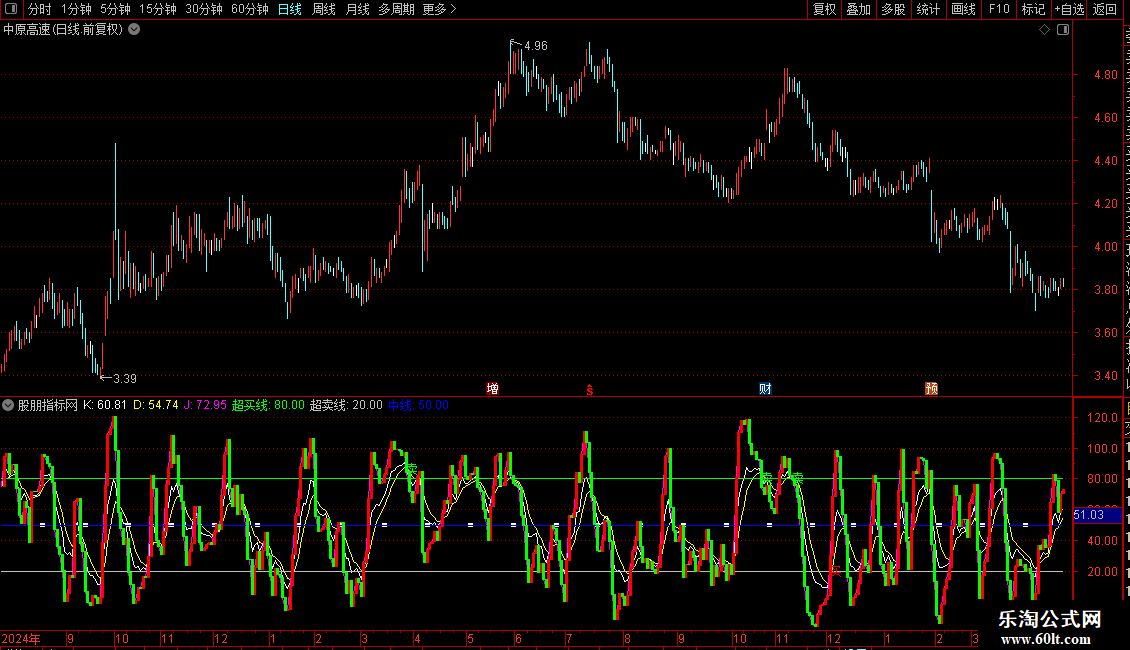Open 多周期 multi-period view
The height and width of the screenshot is (650, 1130).
tap(396, 9)
